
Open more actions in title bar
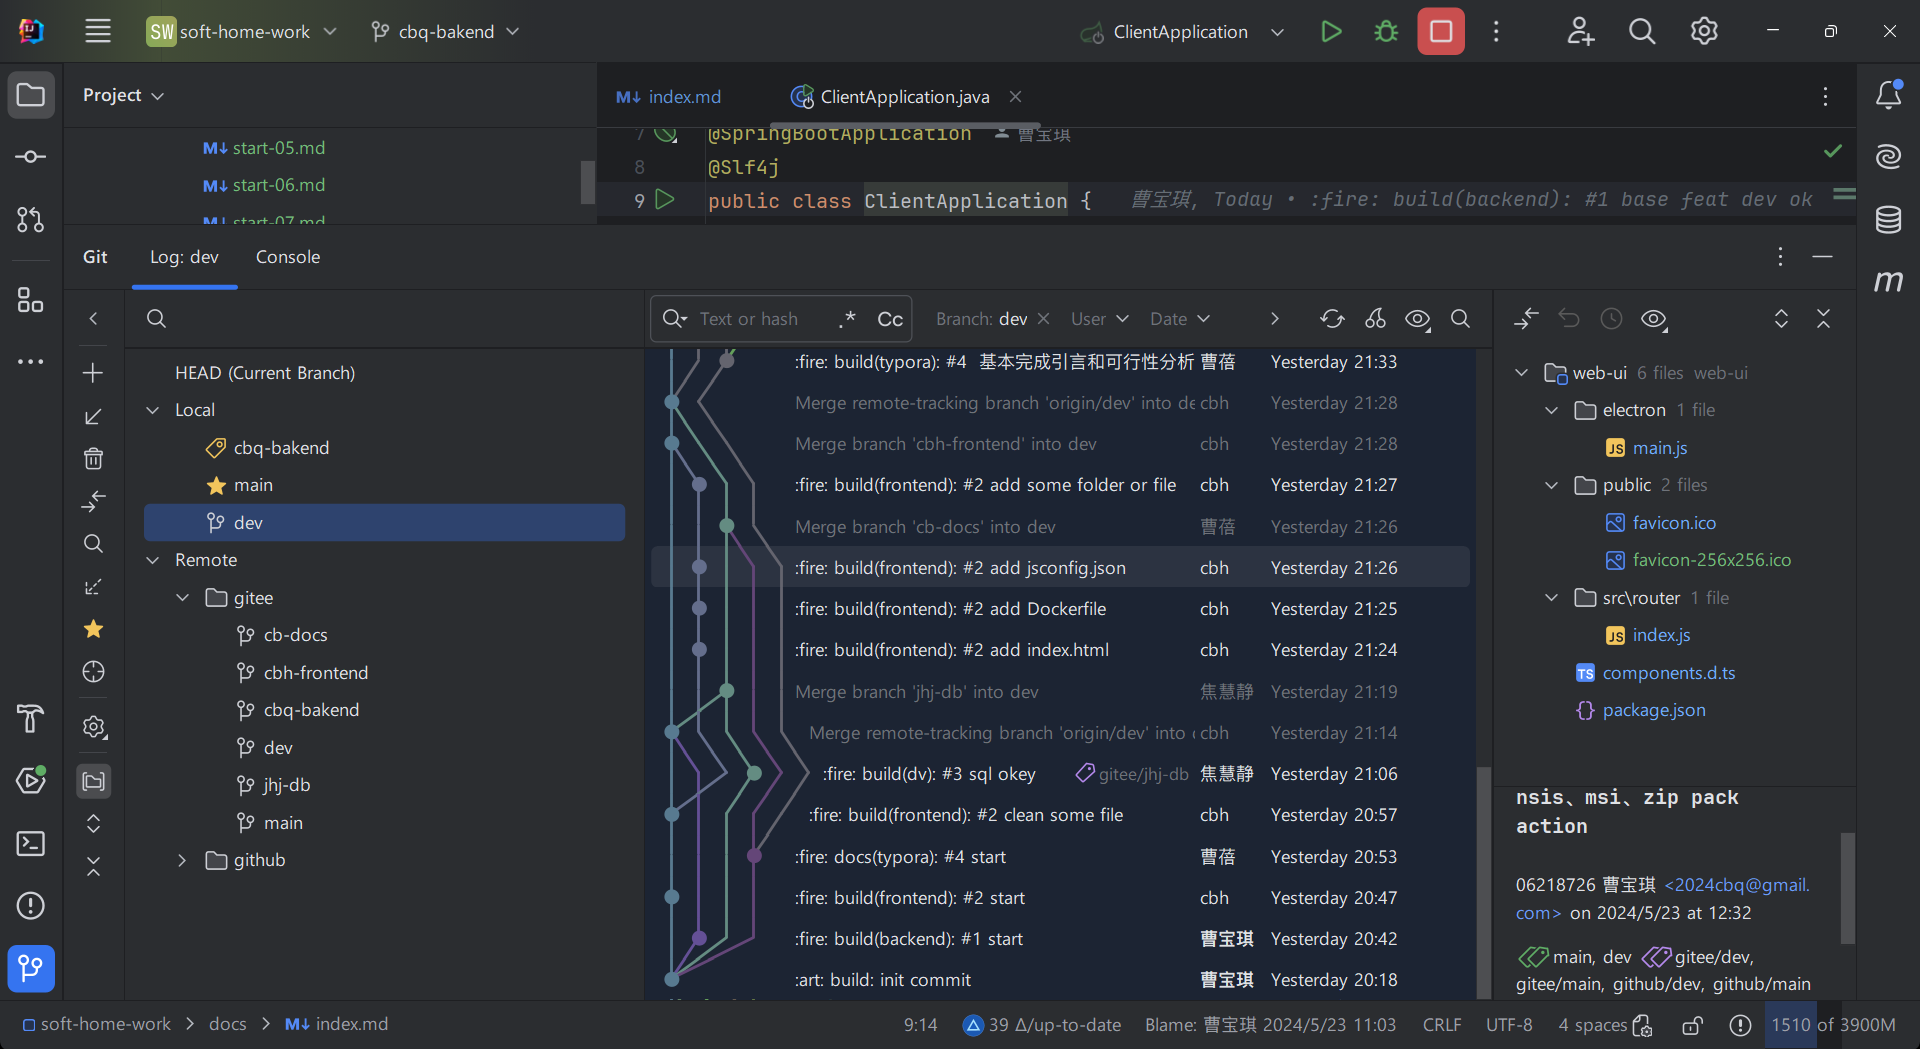point(1496,31)
